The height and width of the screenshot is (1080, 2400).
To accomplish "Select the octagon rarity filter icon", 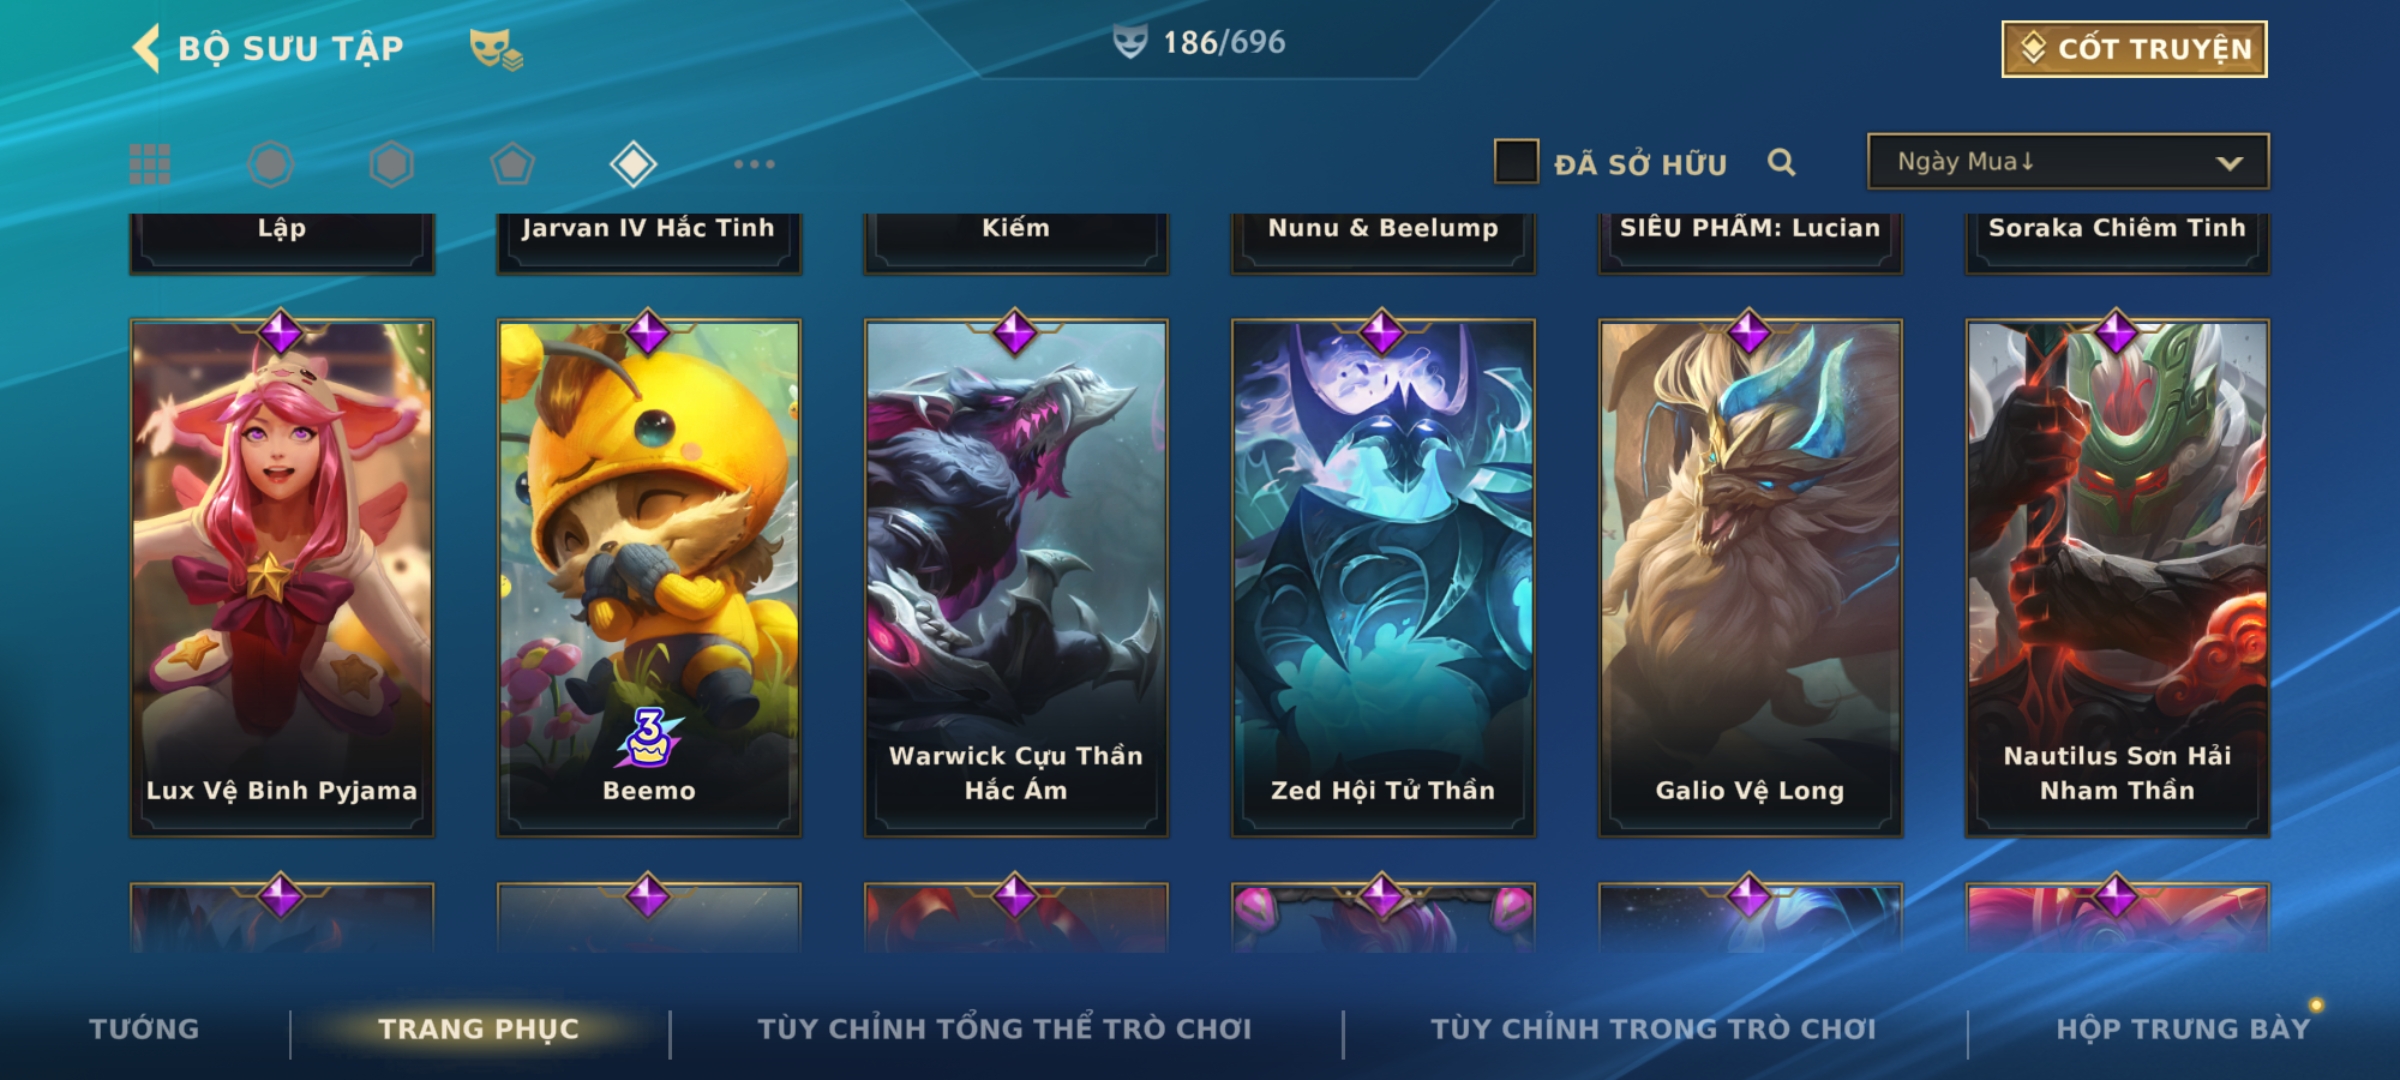I will pyautogui.click(x=270, y=164).
